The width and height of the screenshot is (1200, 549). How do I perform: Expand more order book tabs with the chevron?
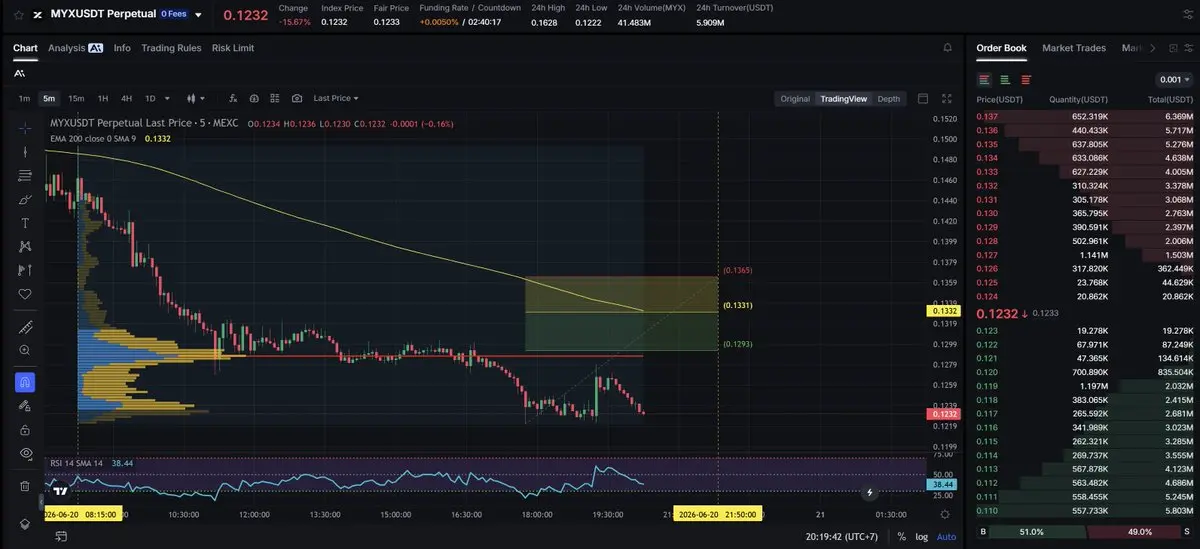point(1152,47)
